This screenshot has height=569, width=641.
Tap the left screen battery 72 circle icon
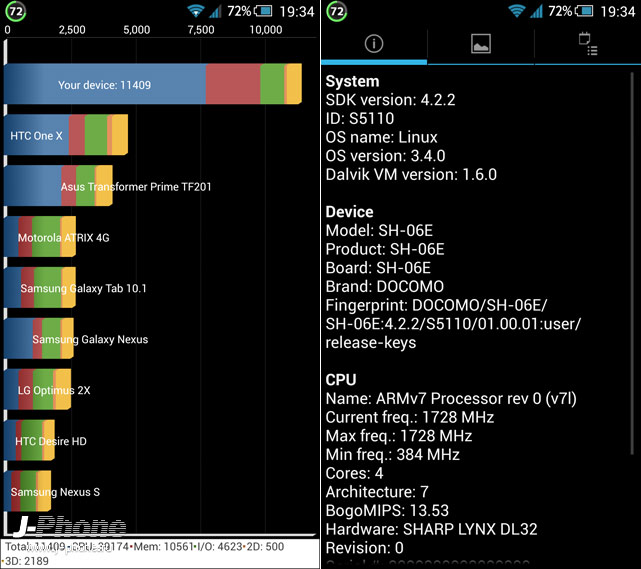[x=16, y=11]
